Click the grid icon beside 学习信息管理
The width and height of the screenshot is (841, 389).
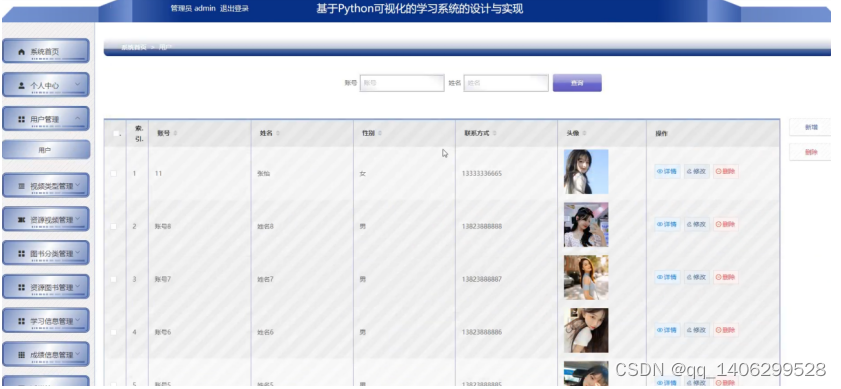pyautogui.click(x=21, y=321)
